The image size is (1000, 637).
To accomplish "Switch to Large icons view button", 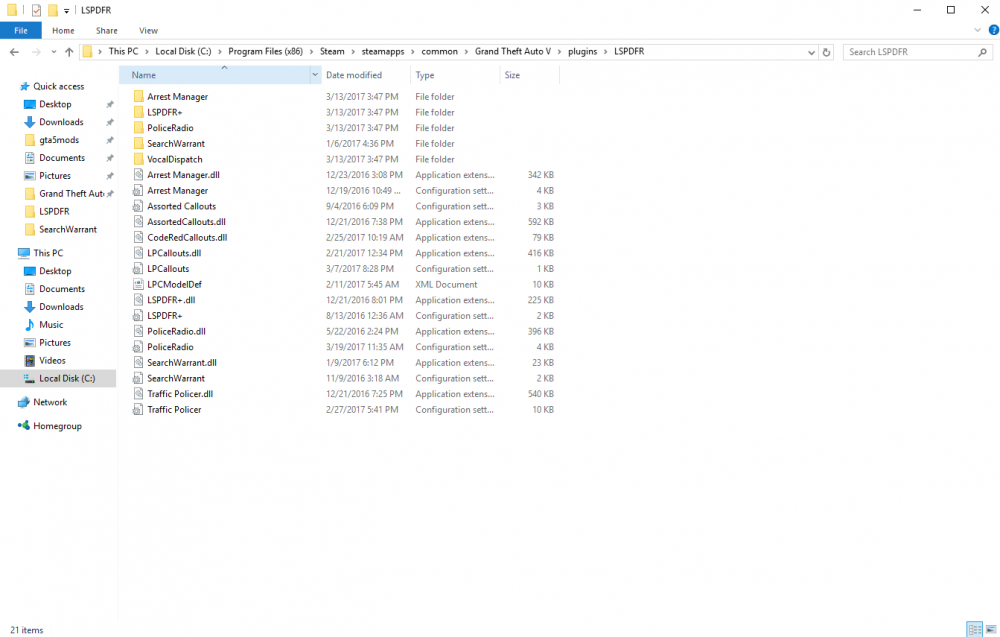I will coord(991,629).
